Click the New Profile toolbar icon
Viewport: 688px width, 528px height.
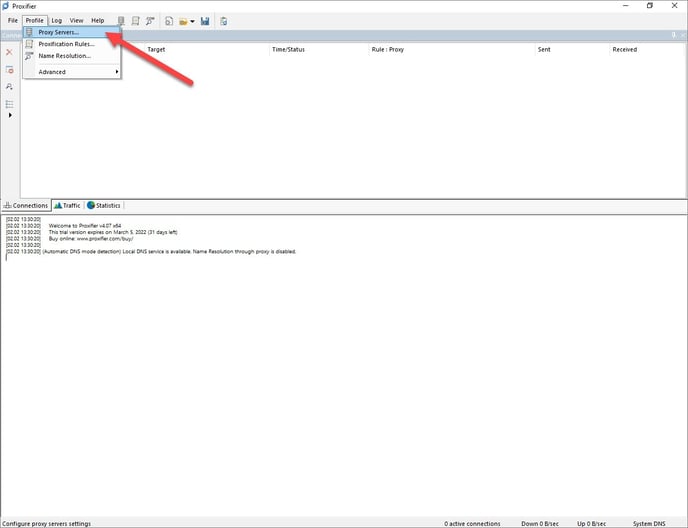pyautogui.click(x=169, y=21)
